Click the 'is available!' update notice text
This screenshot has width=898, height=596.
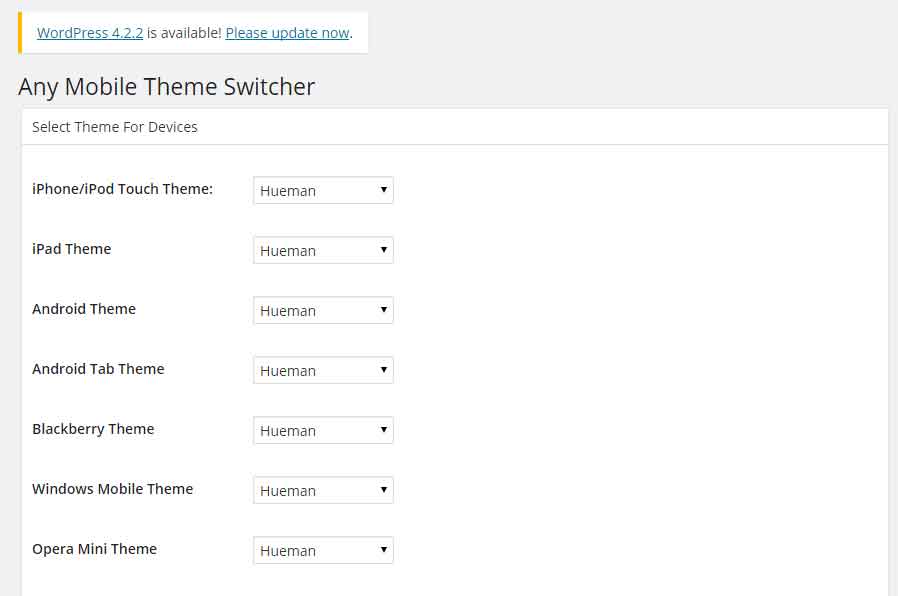point(184,33)
